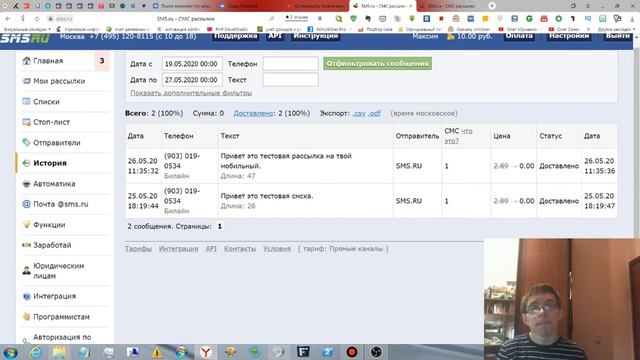
Task: Open the Настройки header button
Action: pyautogui.click(x=569, y=36)
